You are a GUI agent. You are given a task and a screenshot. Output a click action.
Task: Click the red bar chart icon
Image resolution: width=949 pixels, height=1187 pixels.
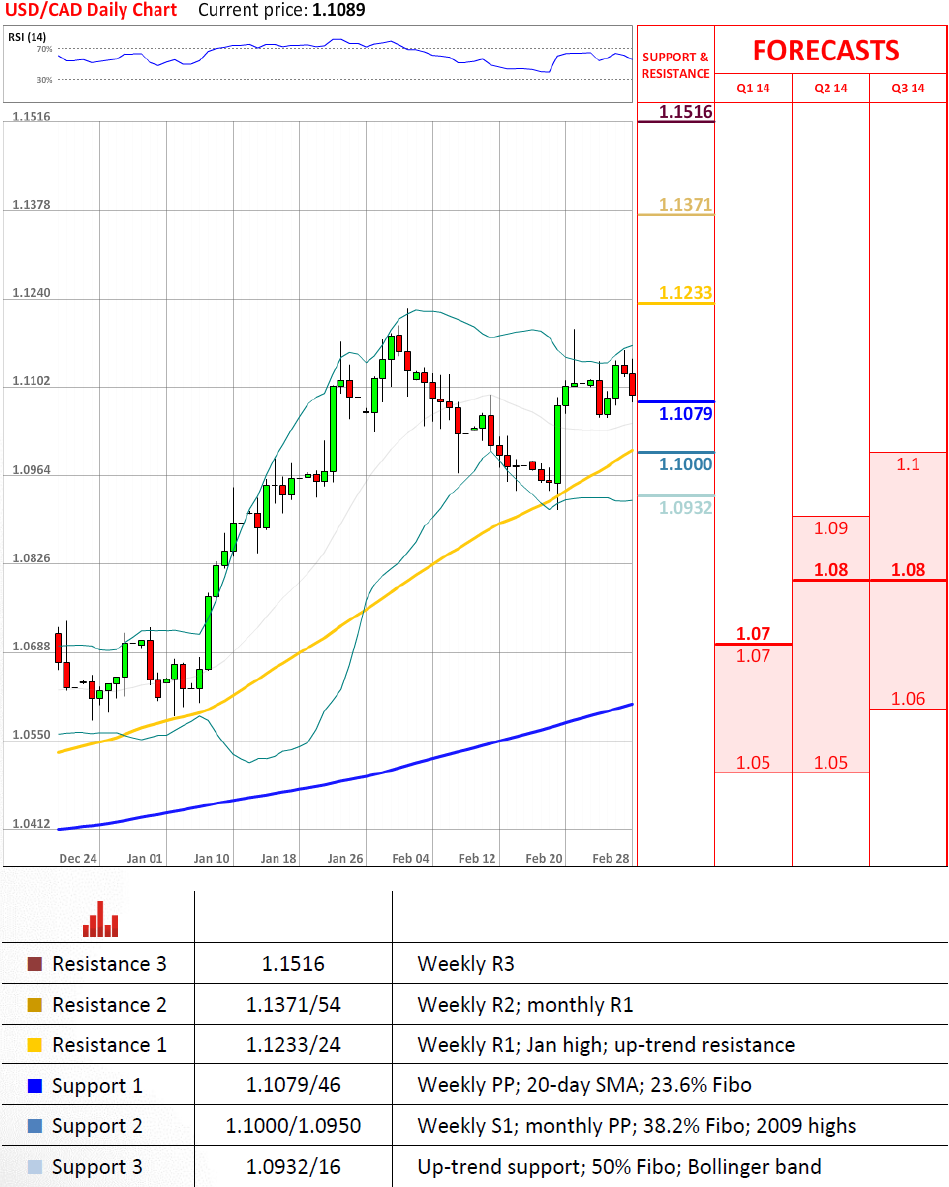coord(100,918)
